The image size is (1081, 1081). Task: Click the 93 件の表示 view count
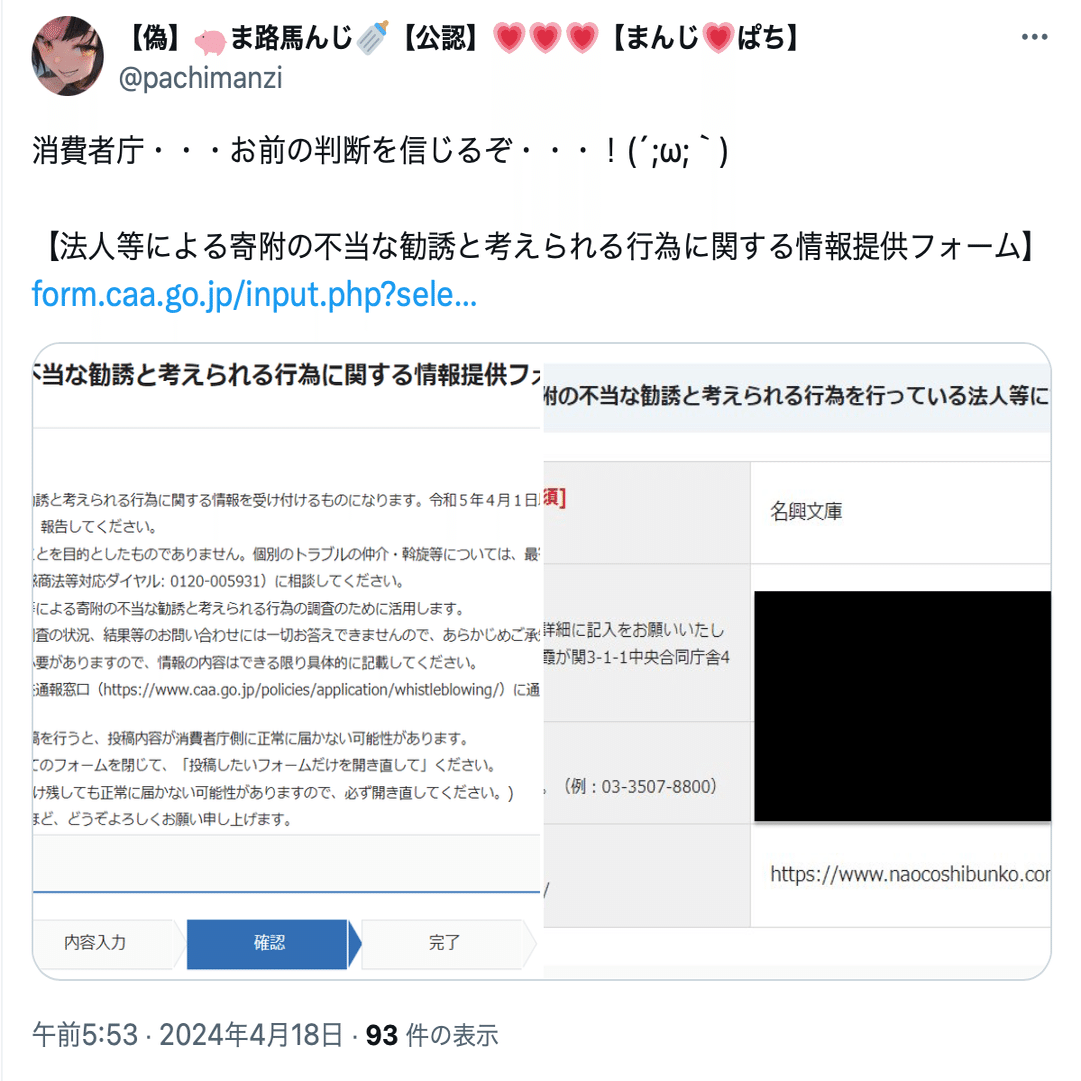point(432,1035)
